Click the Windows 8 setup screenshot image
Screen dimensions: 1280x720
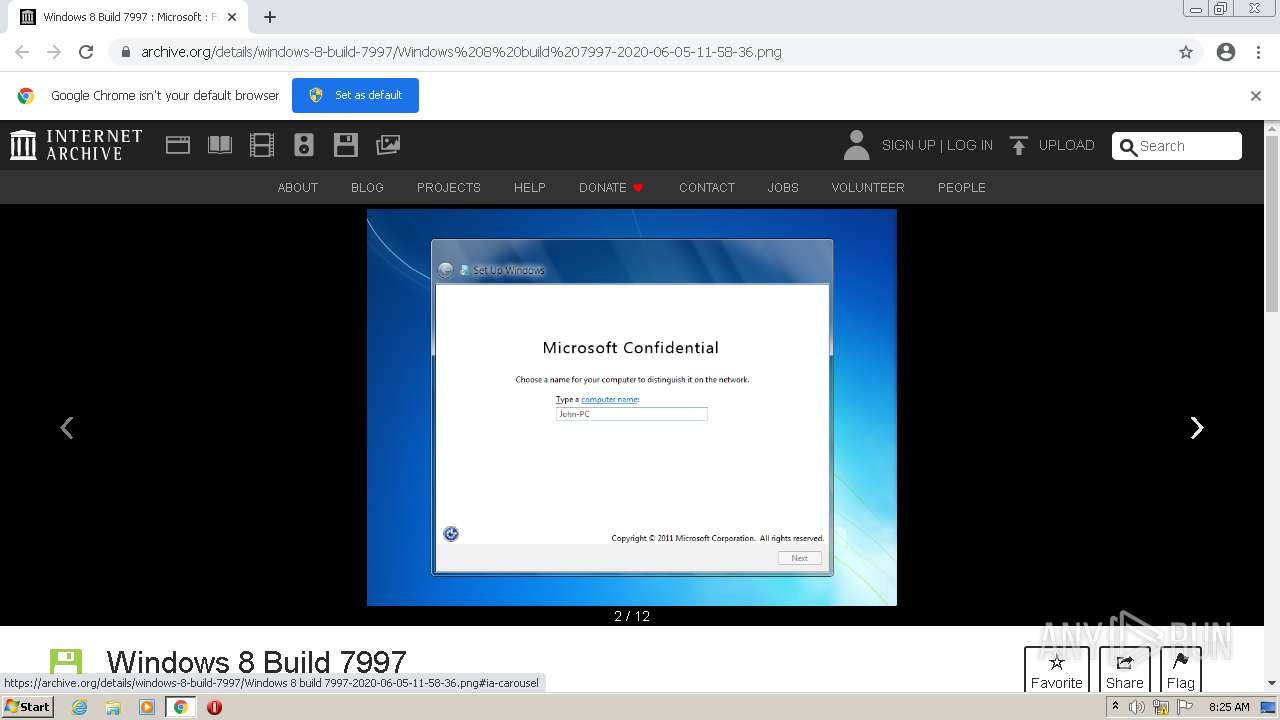tap(632, 407)
